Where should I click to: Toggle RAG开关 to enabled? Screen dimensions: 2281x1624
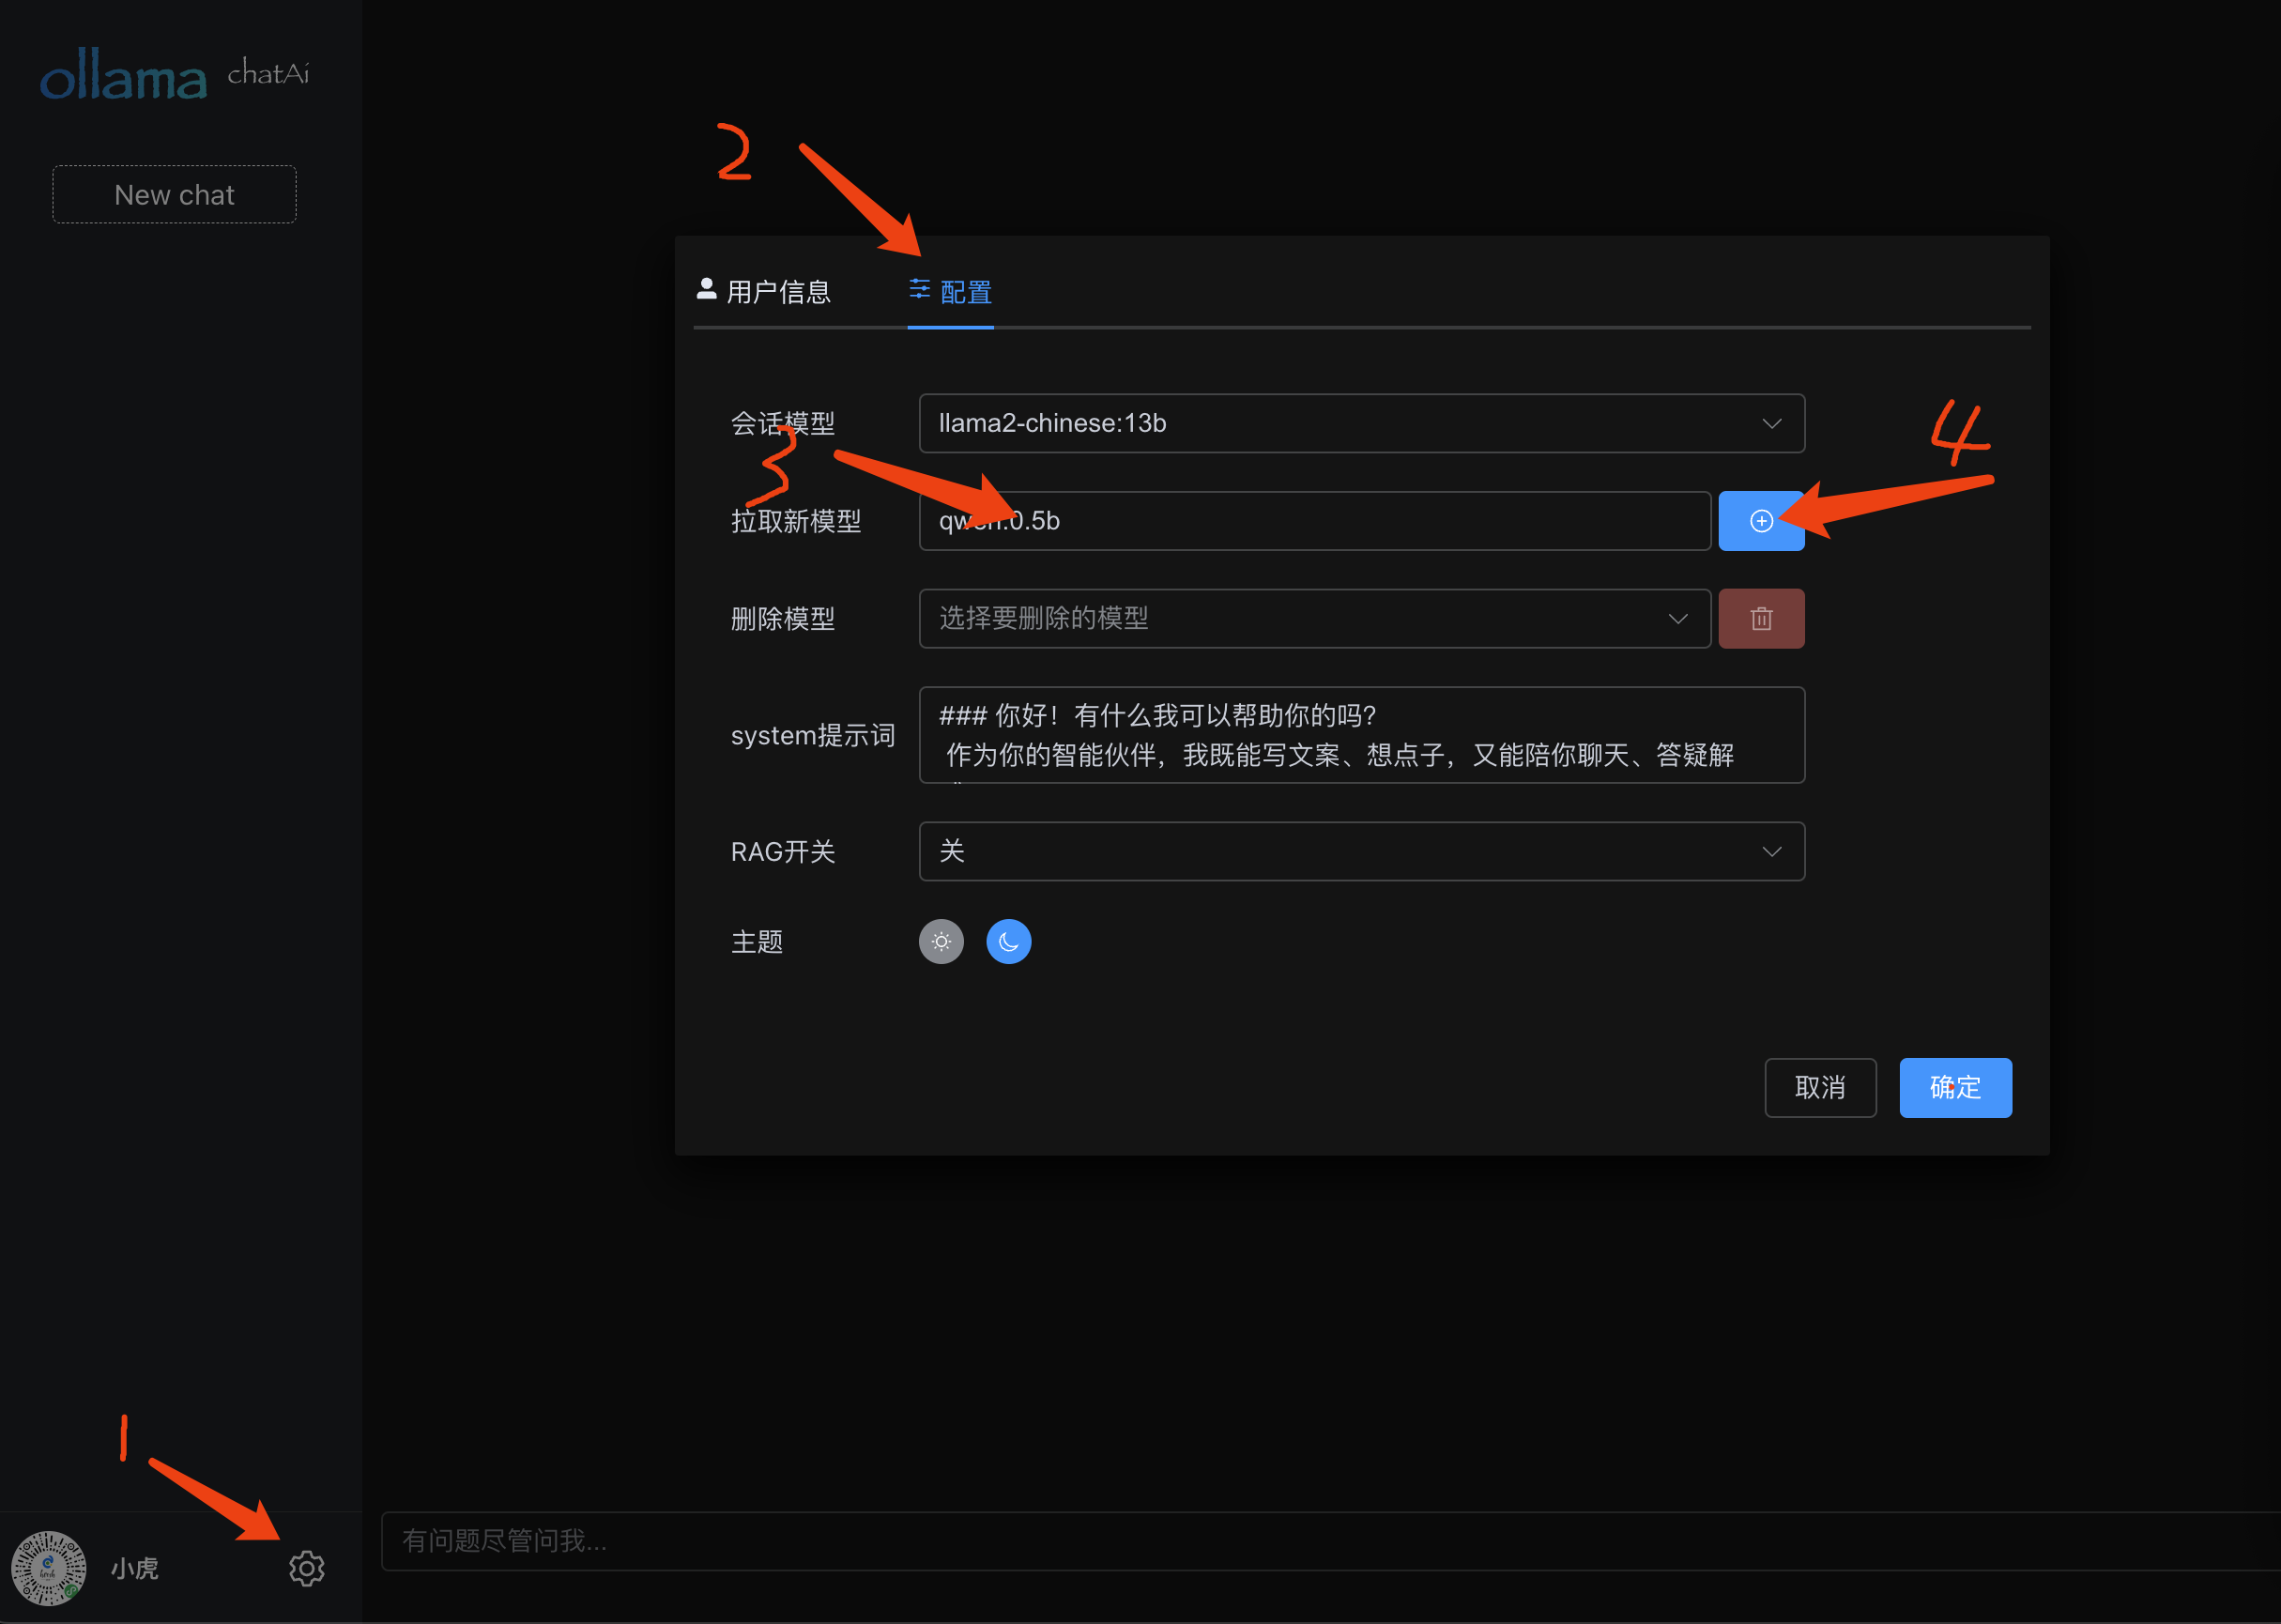click(1362, 850)
